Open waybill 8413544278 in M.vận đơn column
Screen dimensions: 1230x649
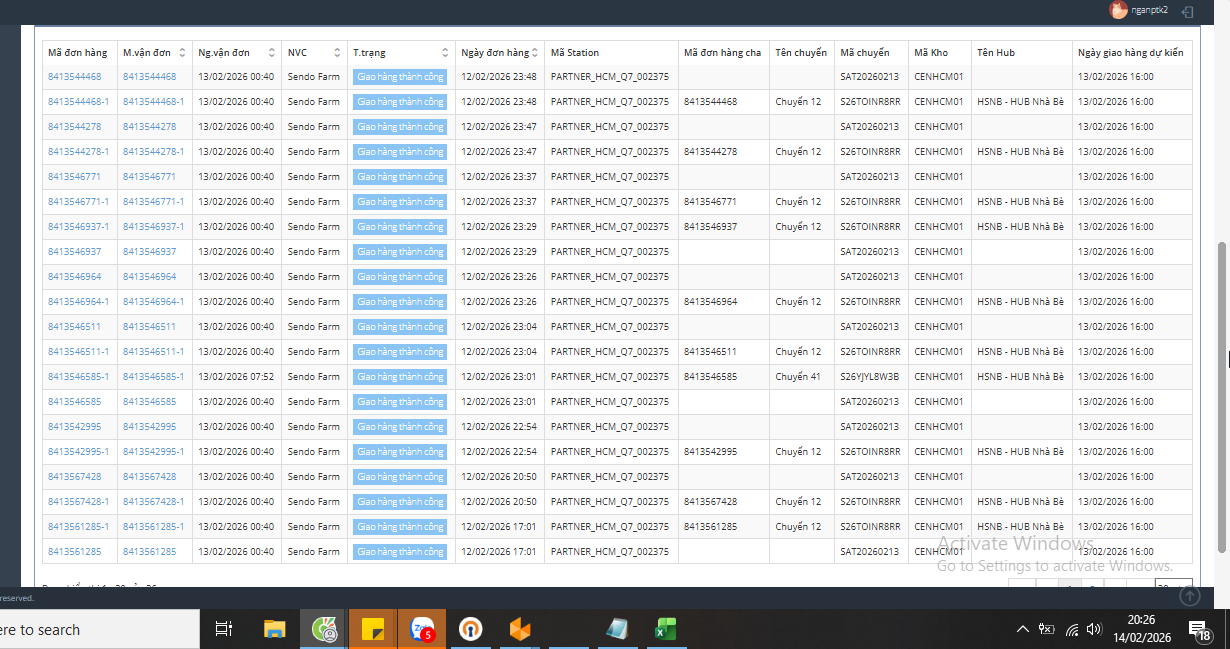149,127
